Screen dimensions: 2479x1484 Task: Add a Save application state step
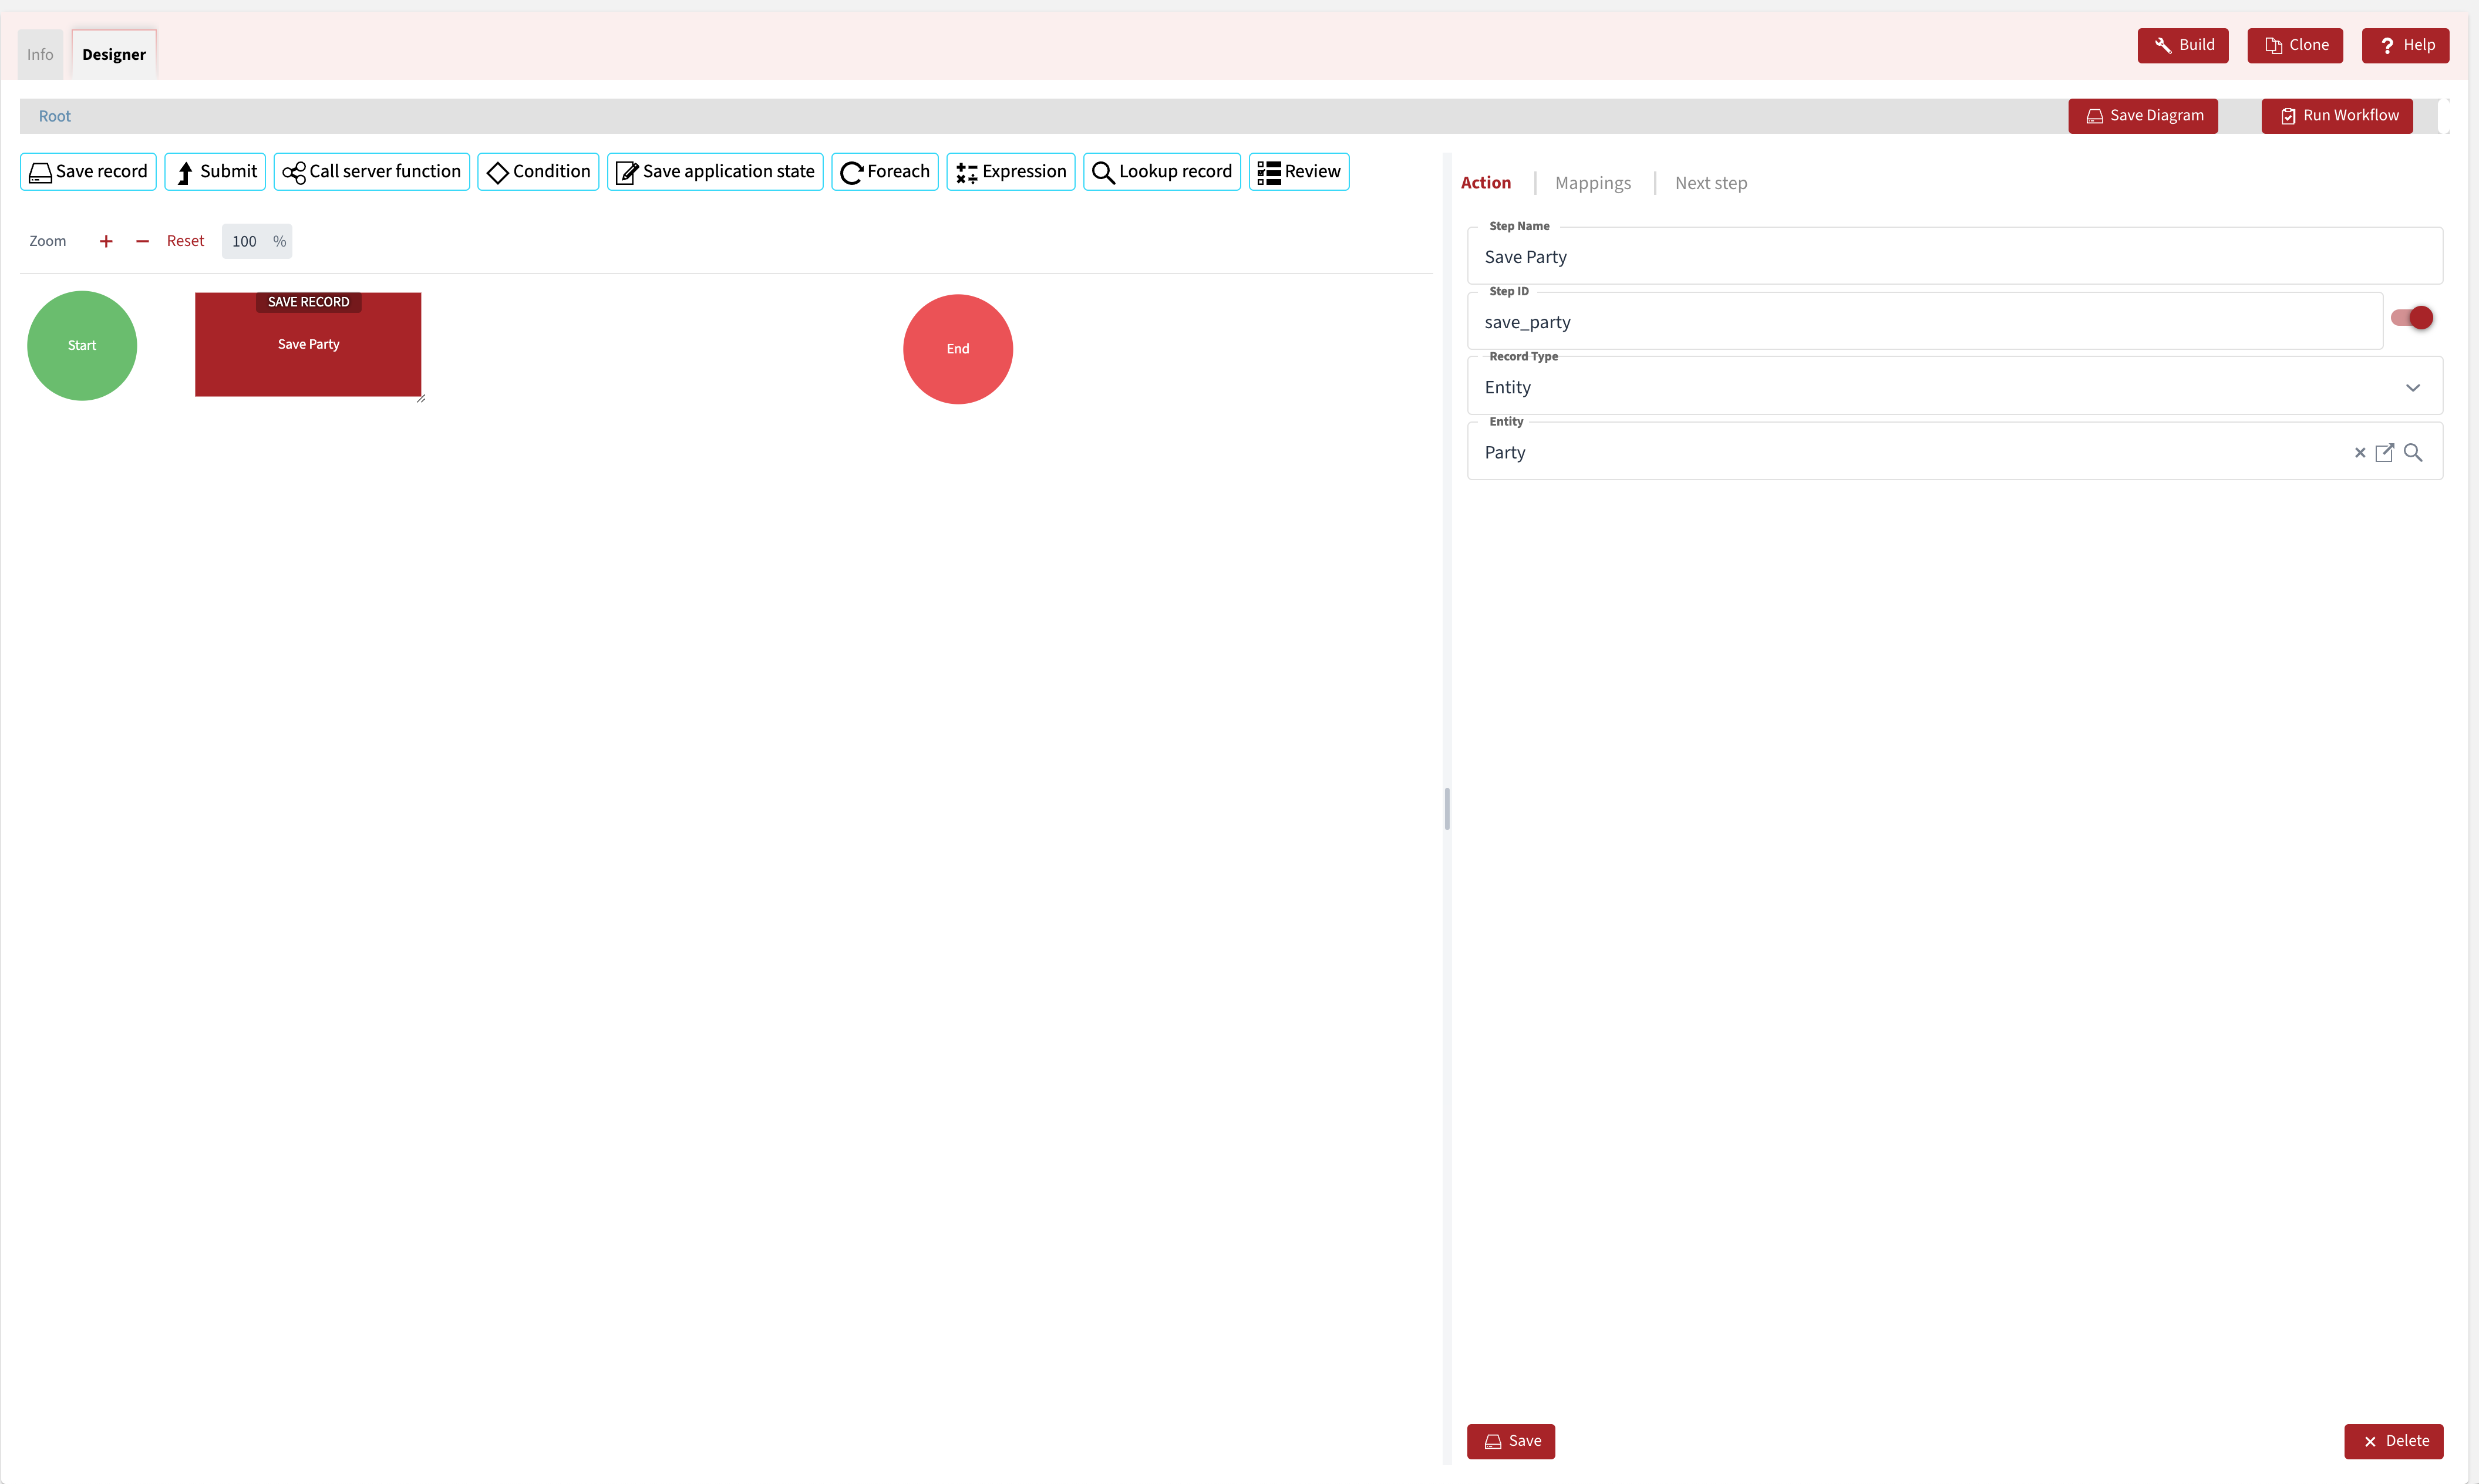tap(714, 171)
